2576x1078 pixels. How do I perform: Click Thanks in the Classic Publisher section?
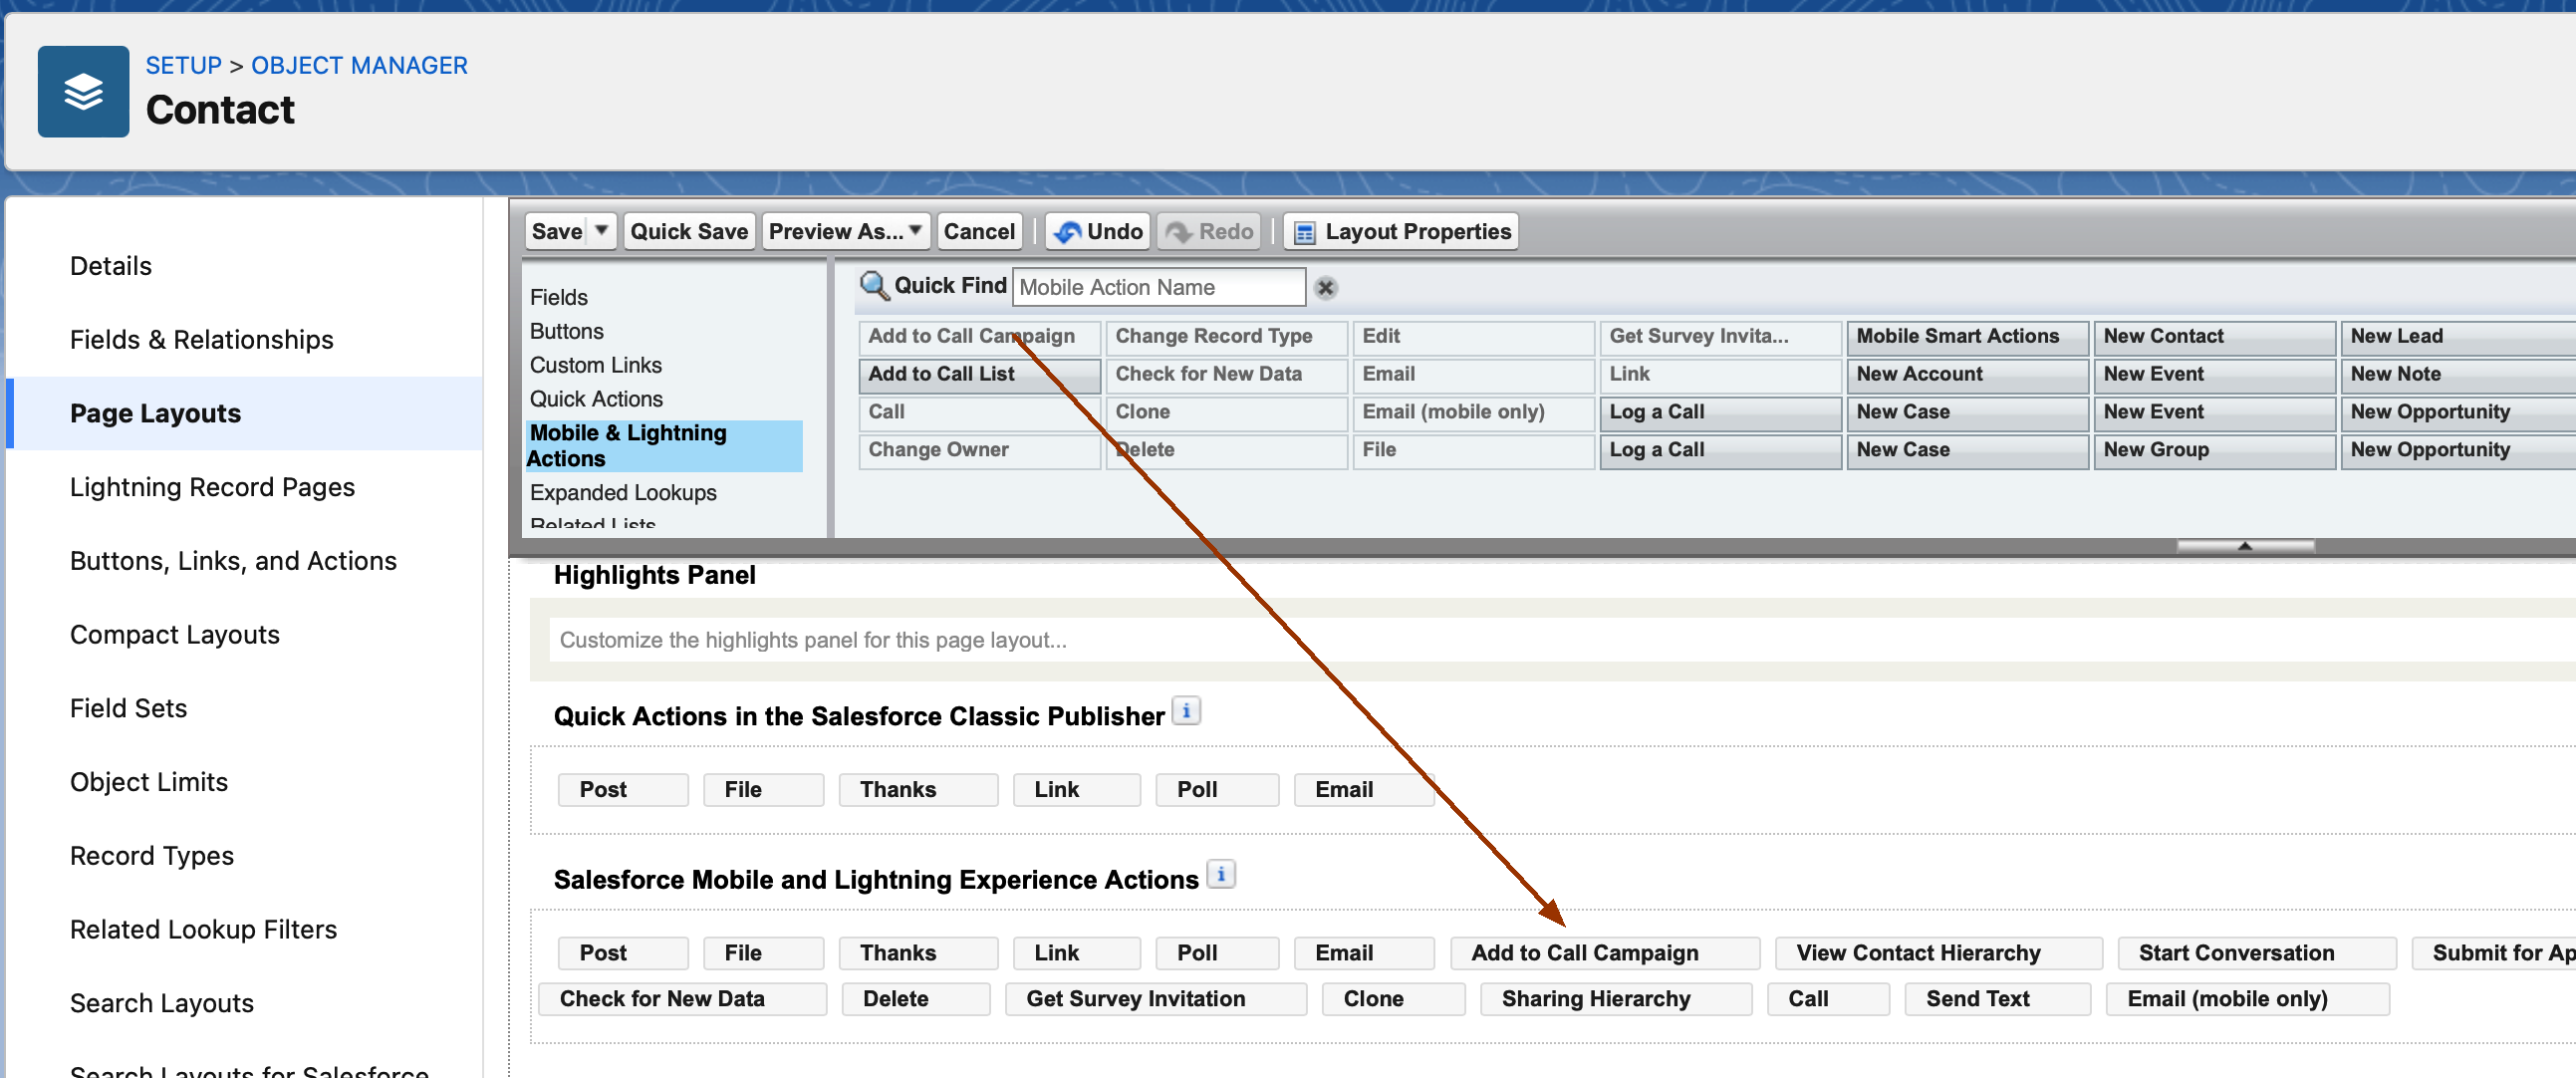point(918,790)
